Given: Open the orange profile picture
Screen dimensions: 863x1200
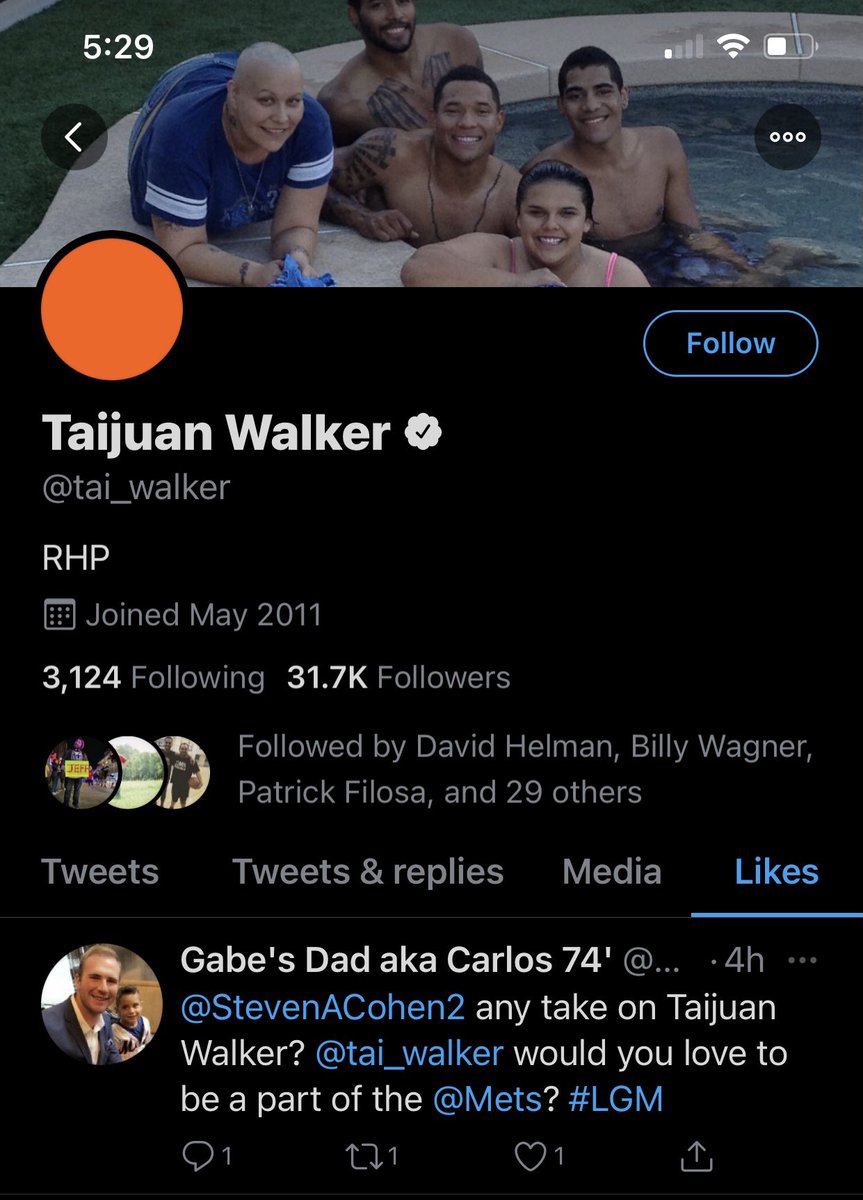Looking at the screenshot, I should [x=112, y=309].
